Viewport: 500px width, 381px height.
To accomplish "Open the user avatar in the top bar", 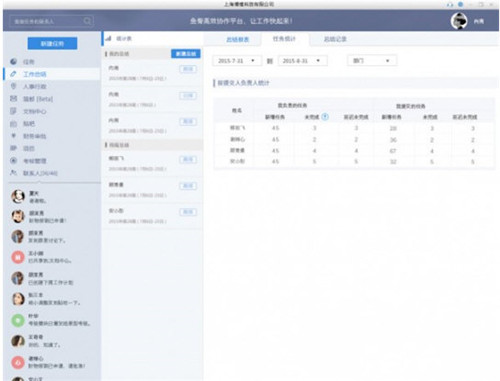I will click(x=459, y=21).
